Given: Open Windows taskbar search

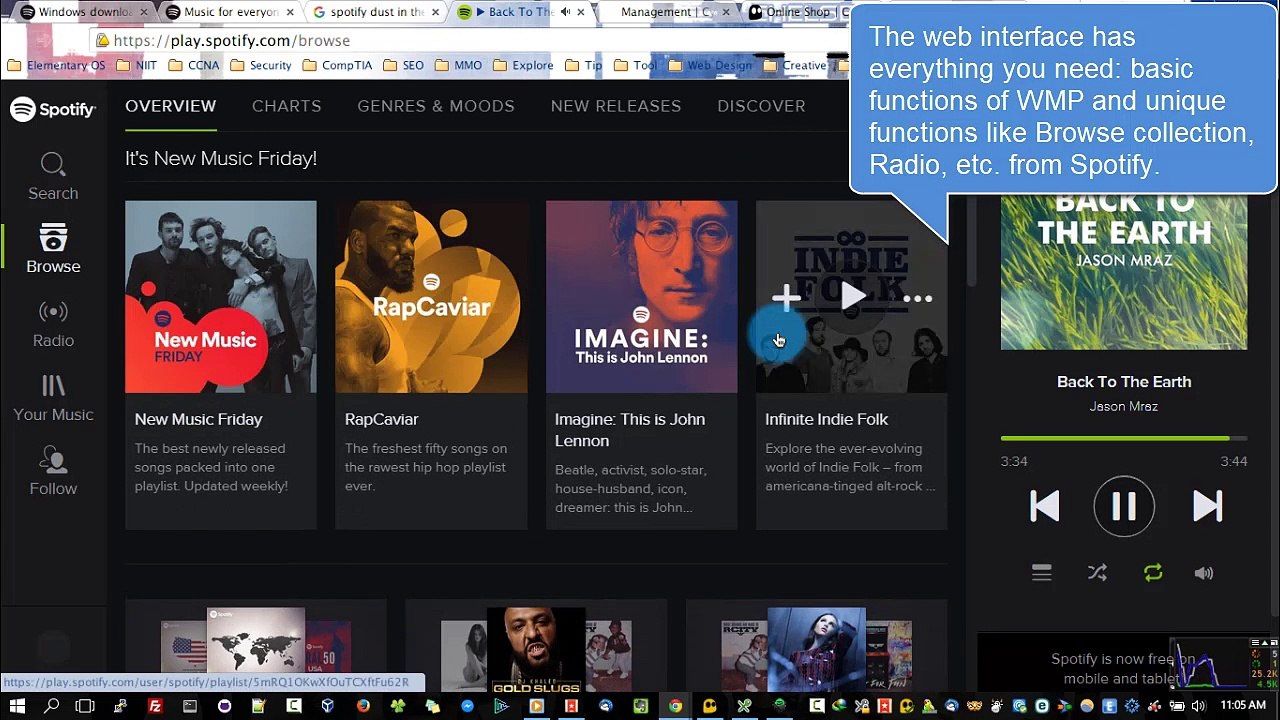Looking at the screenshot, I should pos(51,706).
